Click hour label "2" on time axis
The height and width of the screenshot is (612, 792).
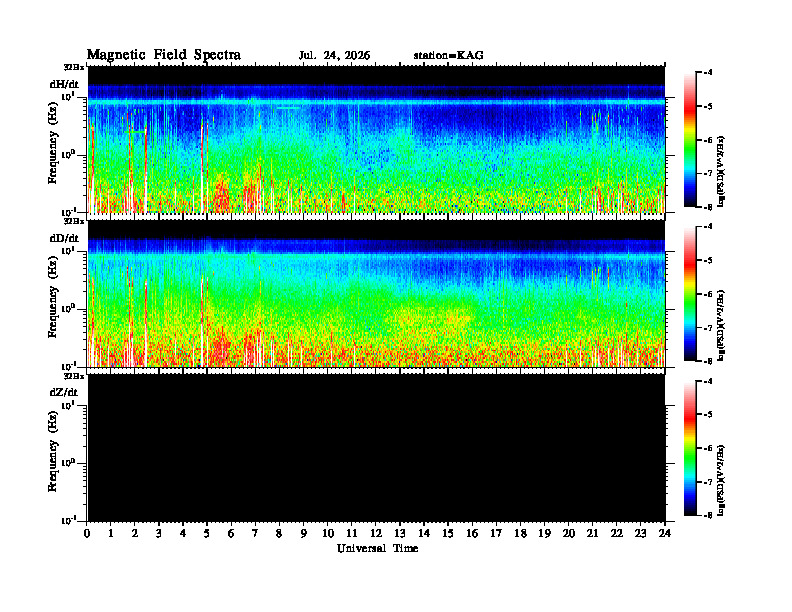135,534
